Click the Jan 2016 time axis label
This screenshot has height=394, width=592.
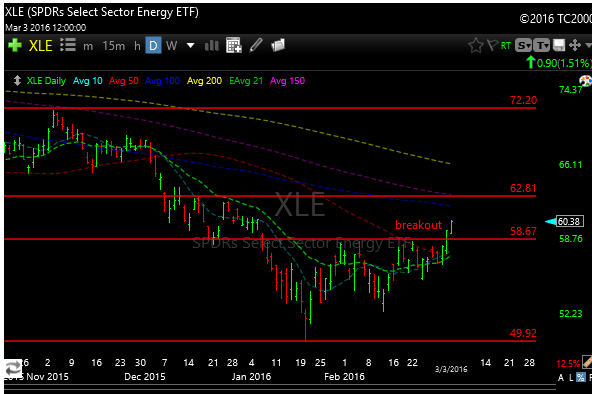tap(251, 376)
